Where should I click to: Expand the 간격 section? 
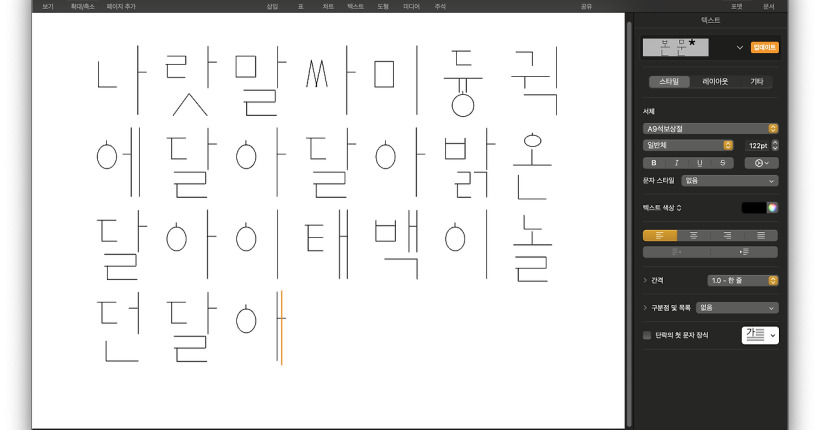click(645, 281)
